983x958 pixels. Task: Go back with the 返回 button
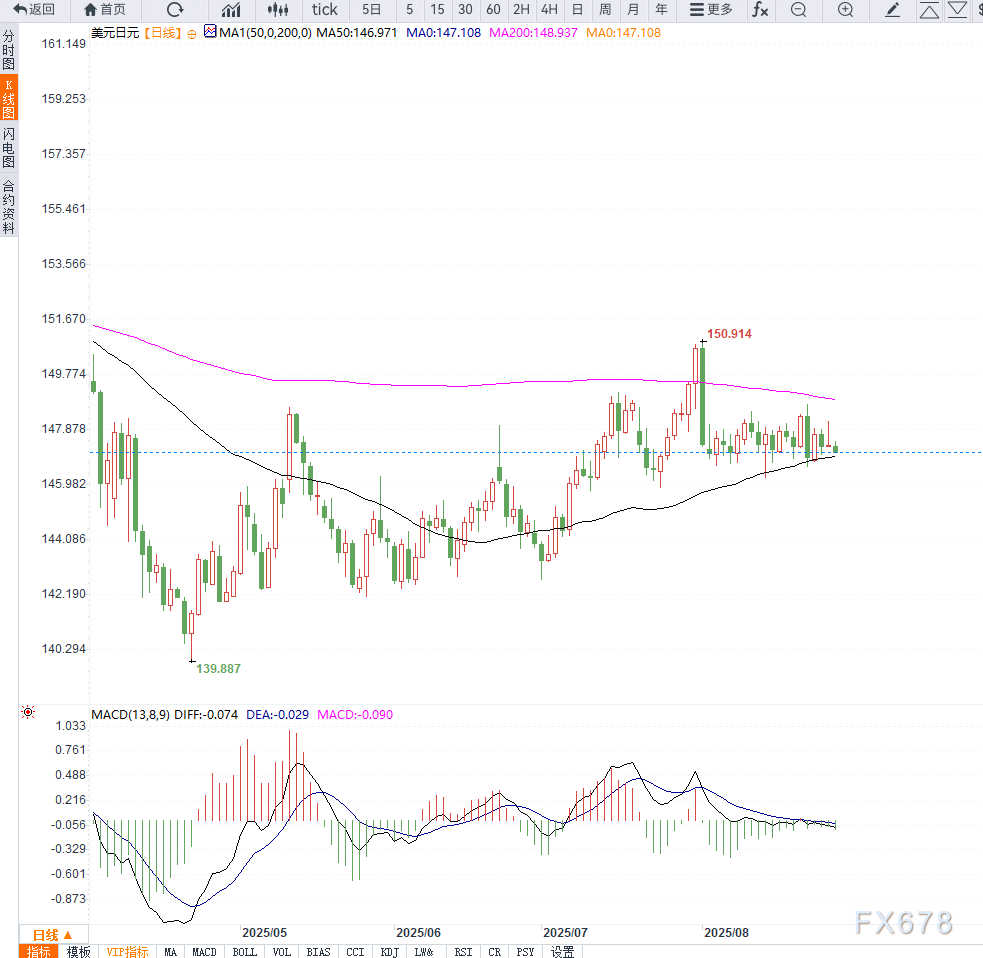34,10
